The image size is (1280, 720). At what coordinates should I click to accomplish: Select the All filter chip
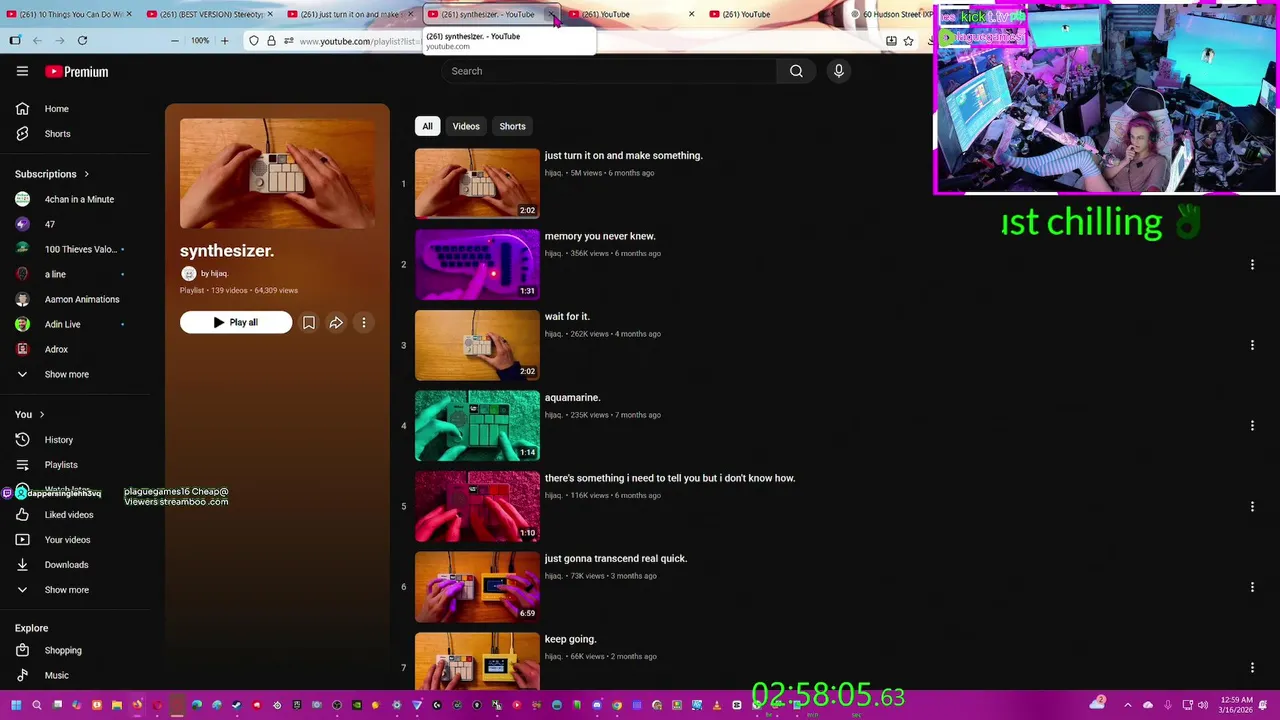427,126
